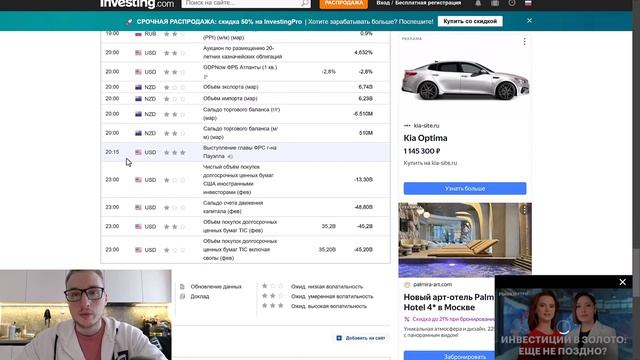Open Объём покупок ценных бумаг TIC (фев)
This screenshot has width=640, height=360.
pos(240,226)
